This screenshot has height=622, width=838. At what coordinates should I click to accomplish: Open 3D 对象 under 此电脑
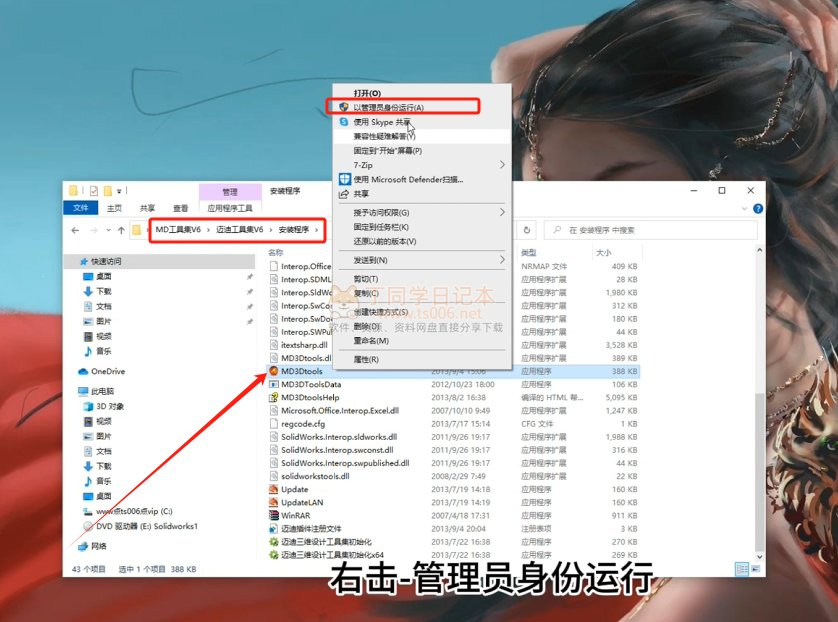[x=110, y=406]
